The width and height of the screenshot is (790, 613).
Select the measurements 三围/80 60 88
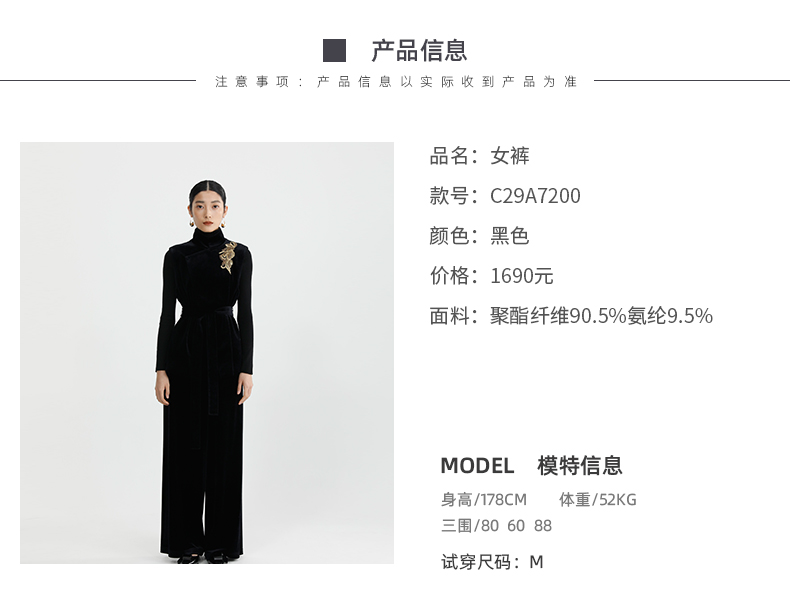pyautogui.click(x=496, y=526)
